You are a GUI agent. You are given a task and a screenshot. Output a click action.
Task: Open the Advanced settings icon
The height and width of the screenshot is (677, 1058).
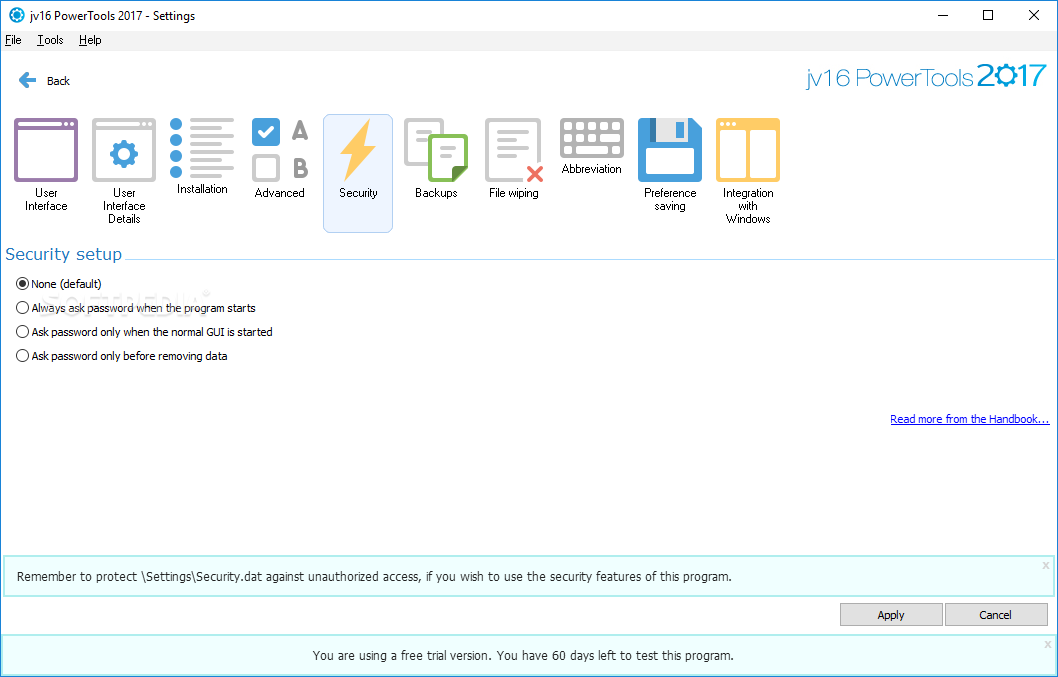click(280, 150)
